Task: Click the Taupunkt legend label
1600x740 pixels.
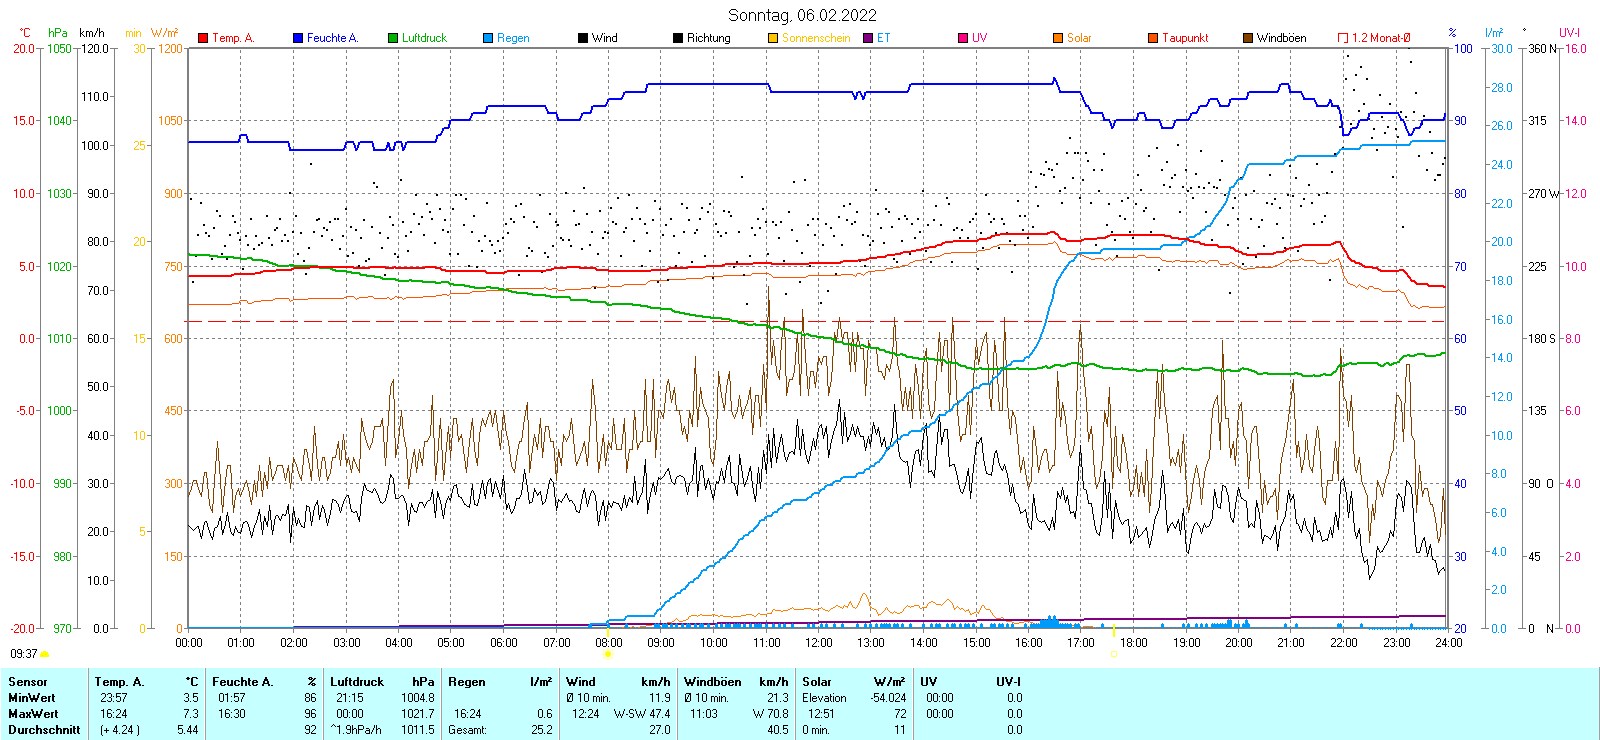Action: click(x=1185, y=38)
